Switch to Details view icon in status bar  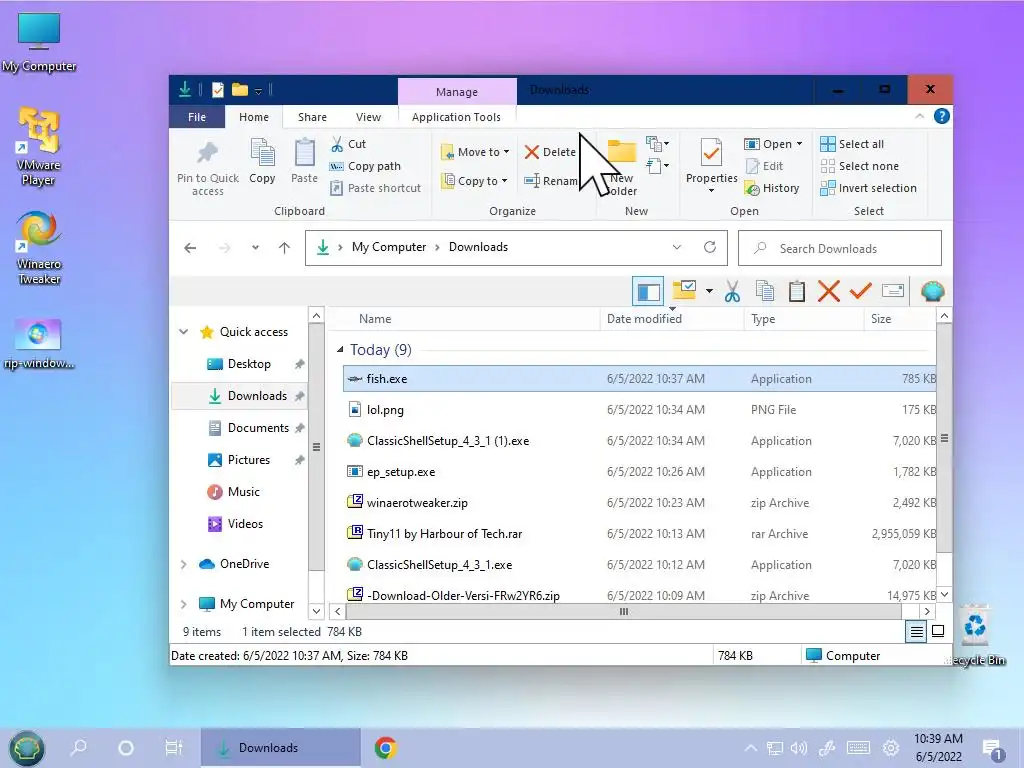[x=916, y=632]
